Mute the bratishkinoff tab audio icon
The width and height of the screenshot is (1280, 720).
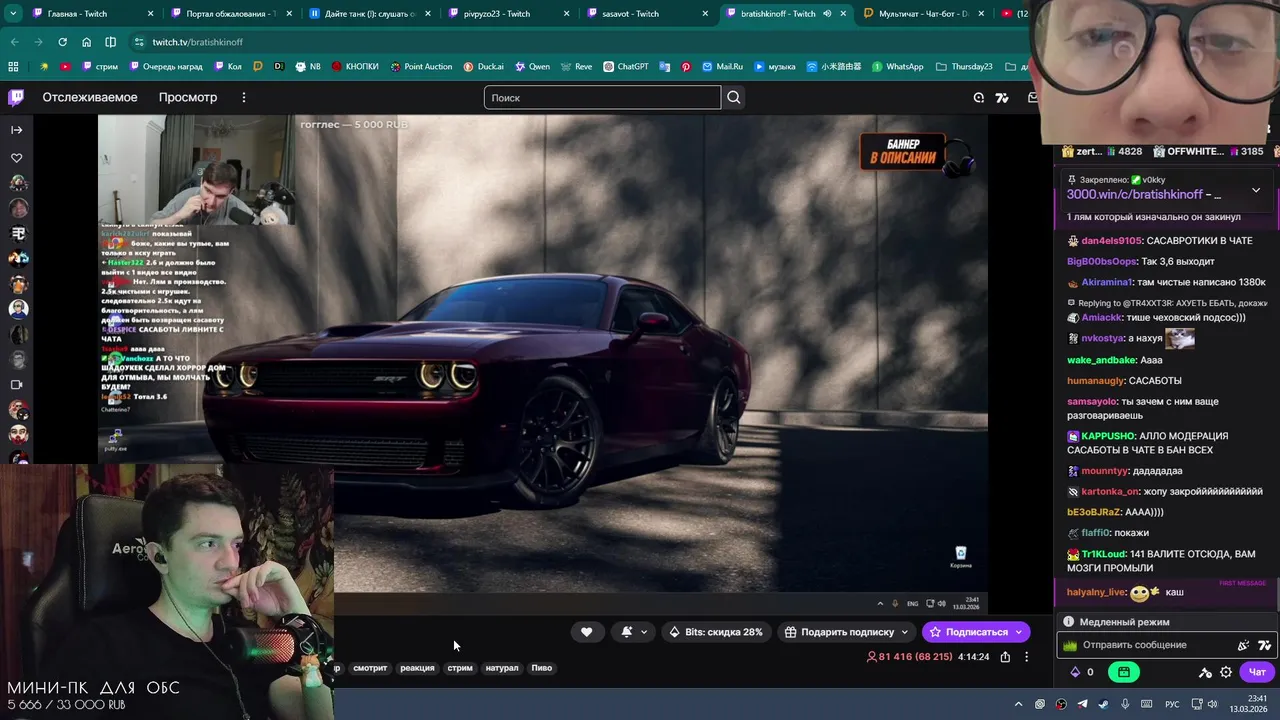826,14
